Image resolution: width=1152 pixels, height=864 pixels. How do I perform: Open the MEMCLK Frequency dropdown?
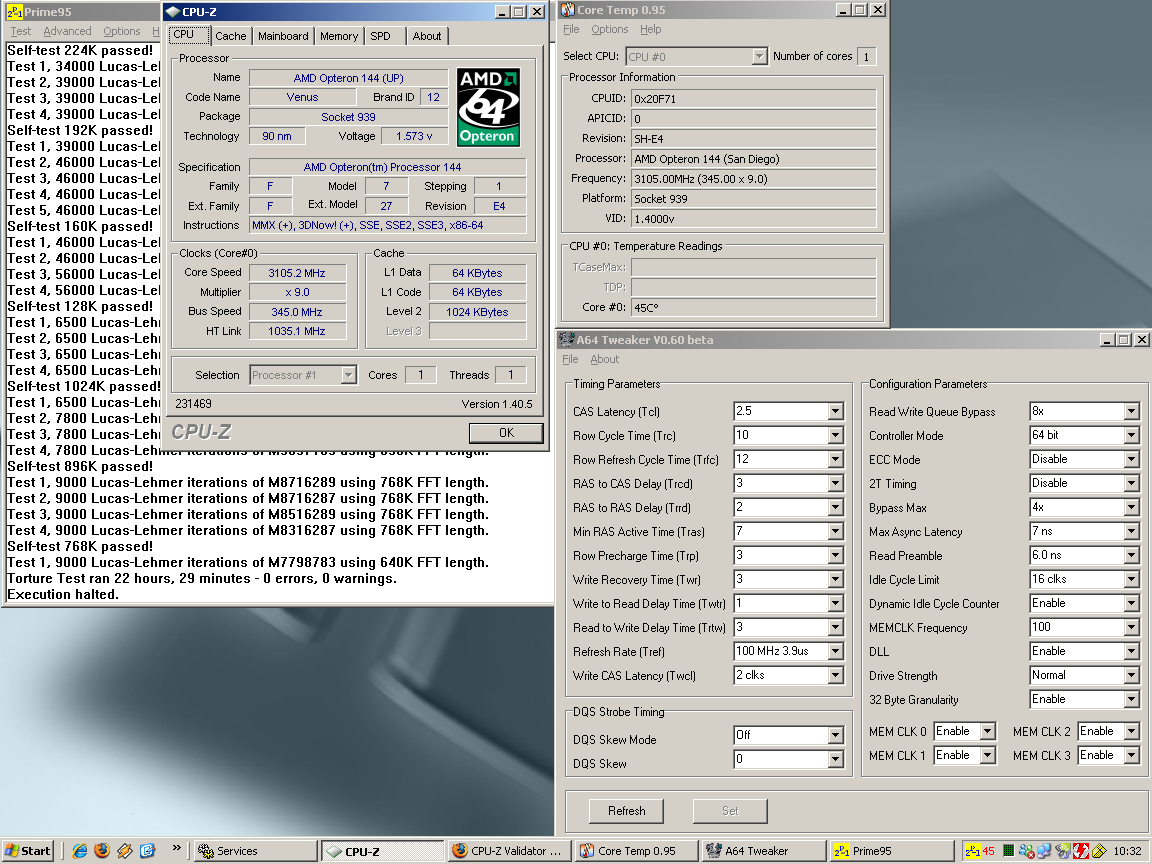coord(1131,628)
